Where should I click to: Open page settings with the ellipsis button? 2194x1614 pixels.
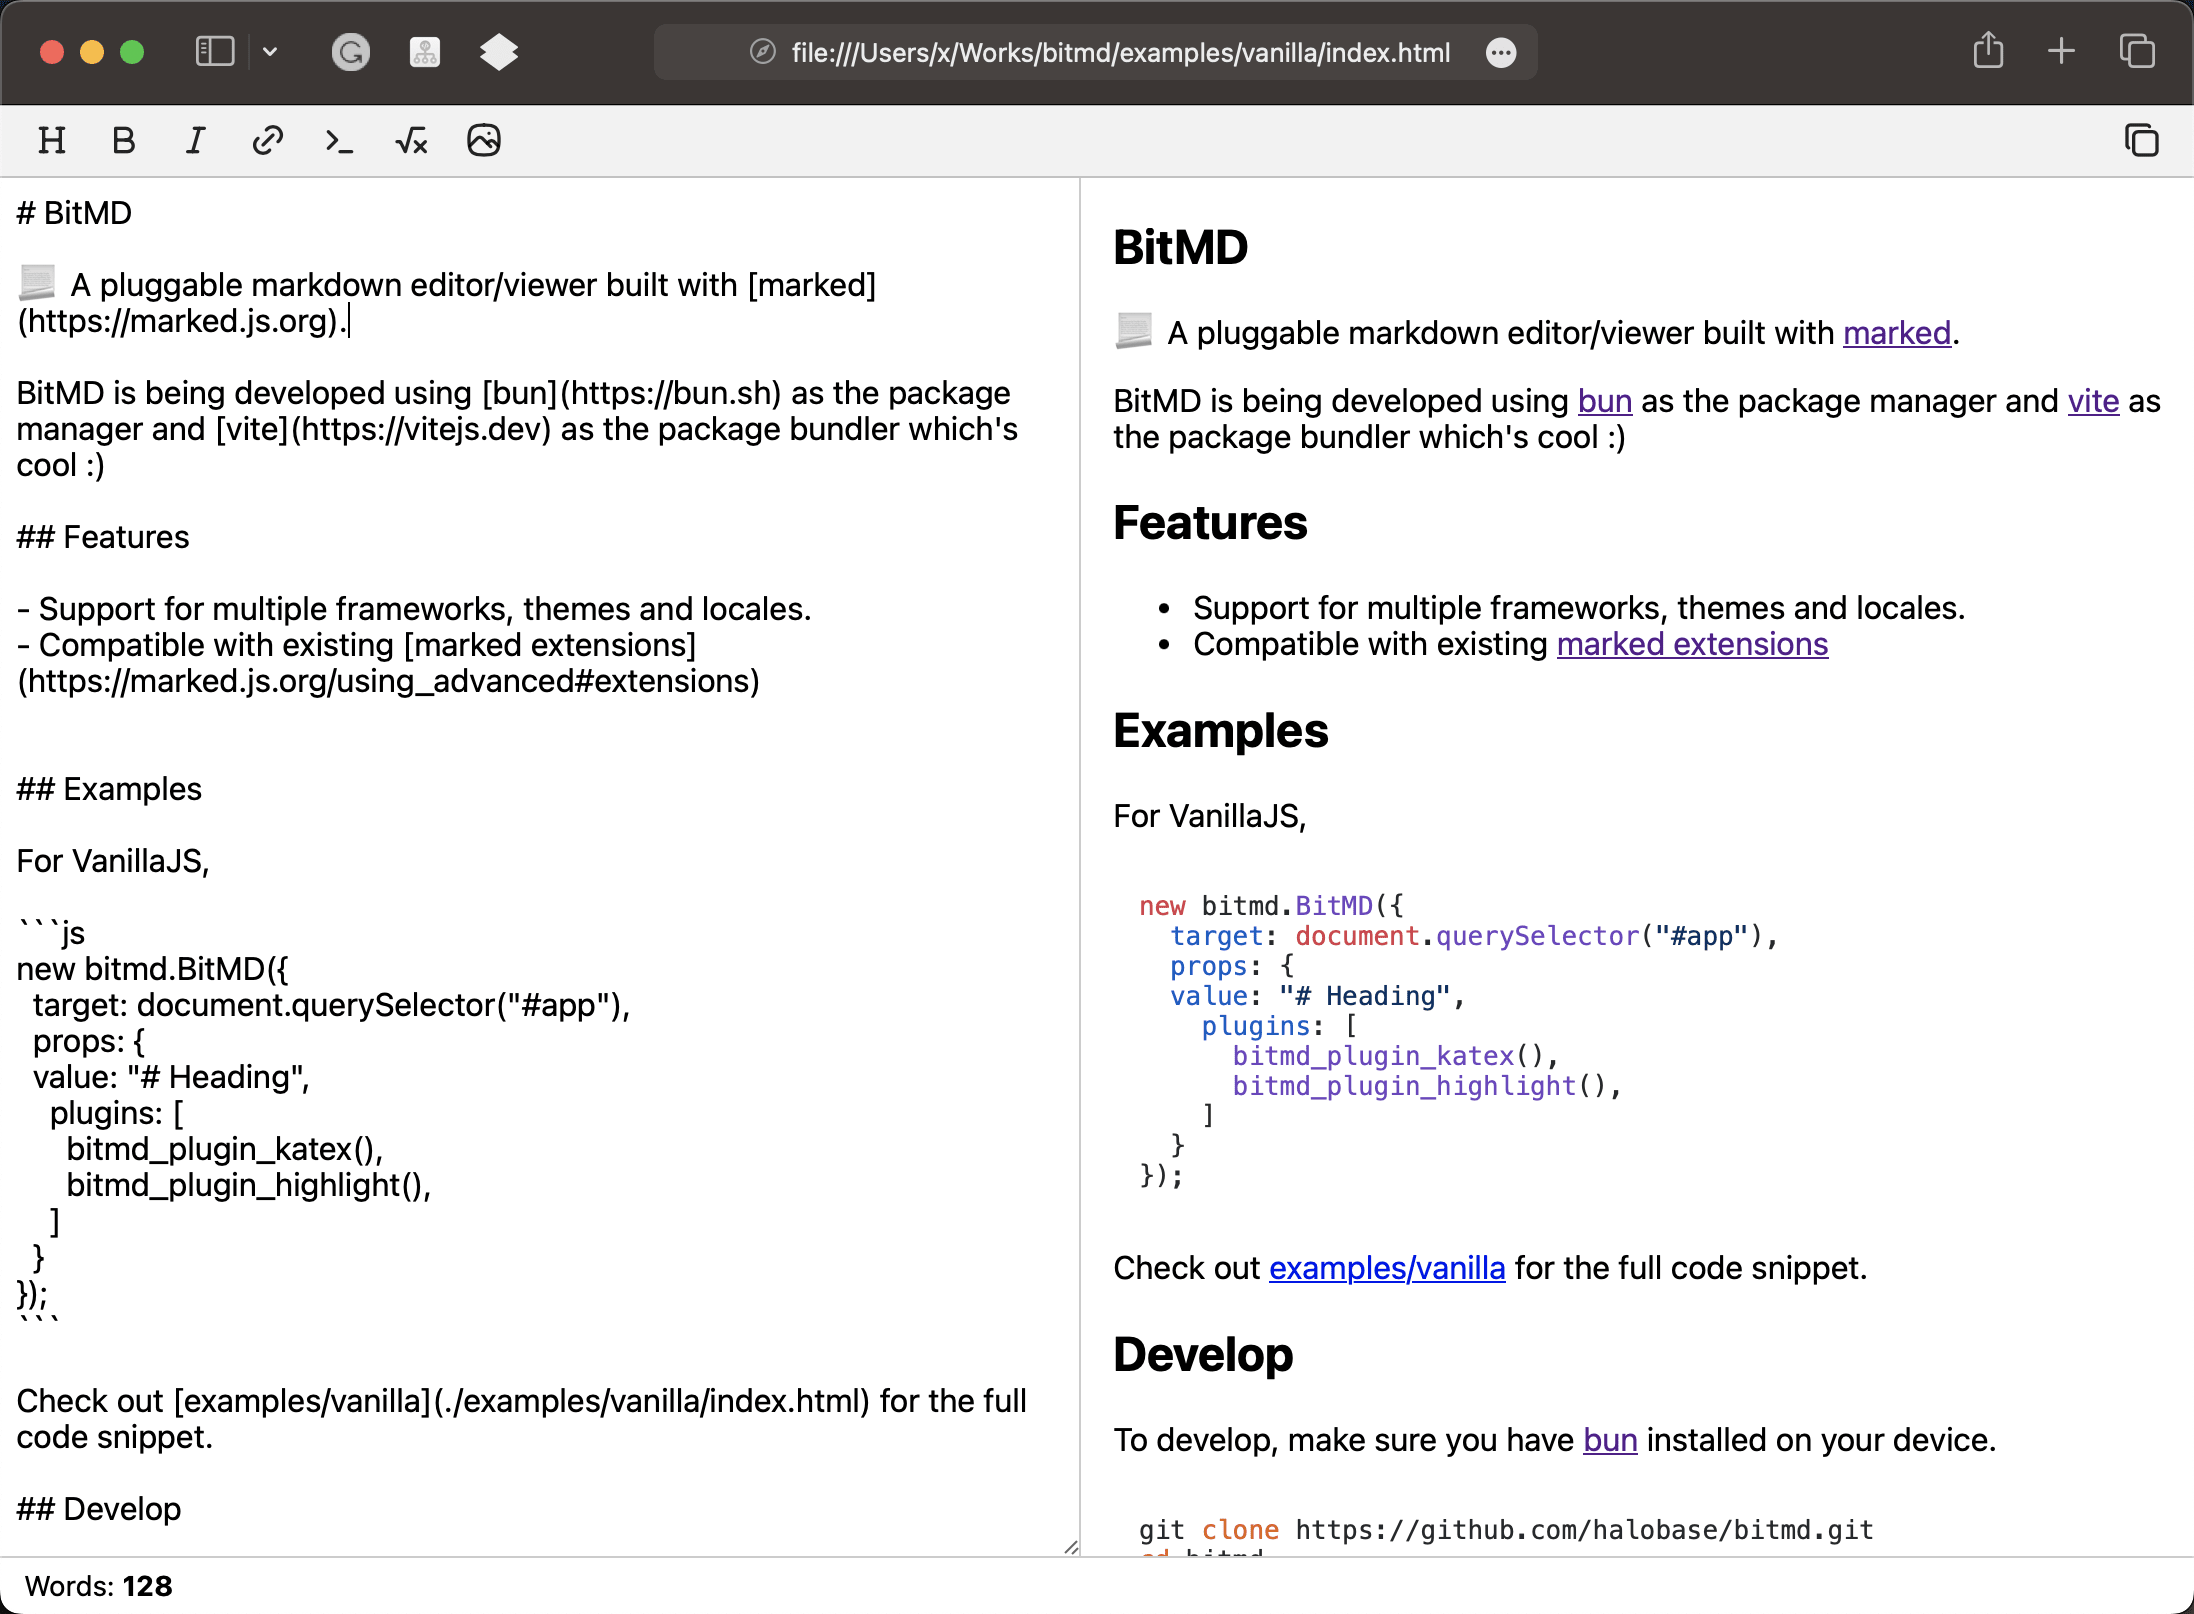1501,53
